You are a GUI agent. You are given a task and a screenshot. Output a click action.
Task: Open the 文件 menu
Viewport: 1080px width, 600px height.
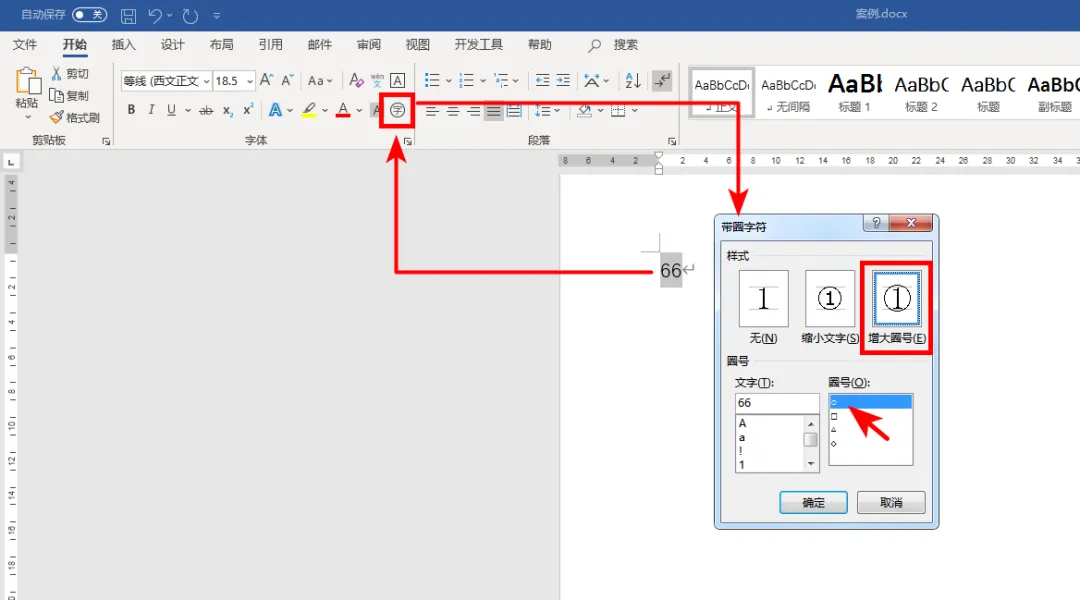[25, 45]
